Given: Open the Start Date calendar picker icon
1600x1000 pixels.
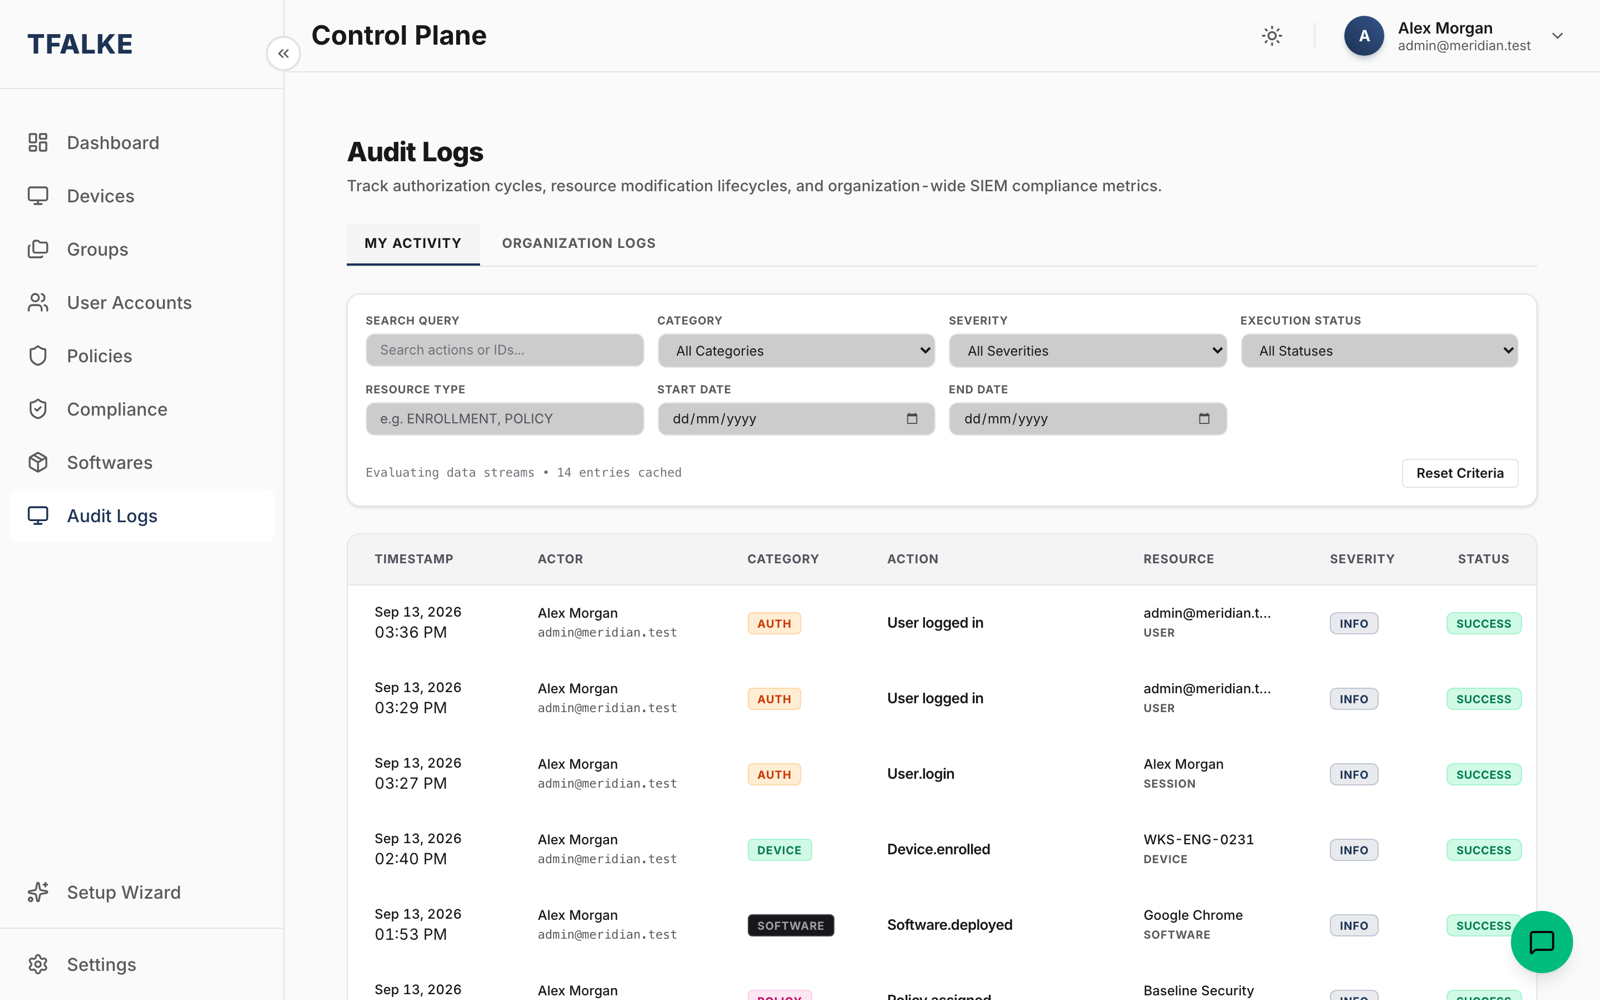Looking at the screenshot, I should point(912,419).
